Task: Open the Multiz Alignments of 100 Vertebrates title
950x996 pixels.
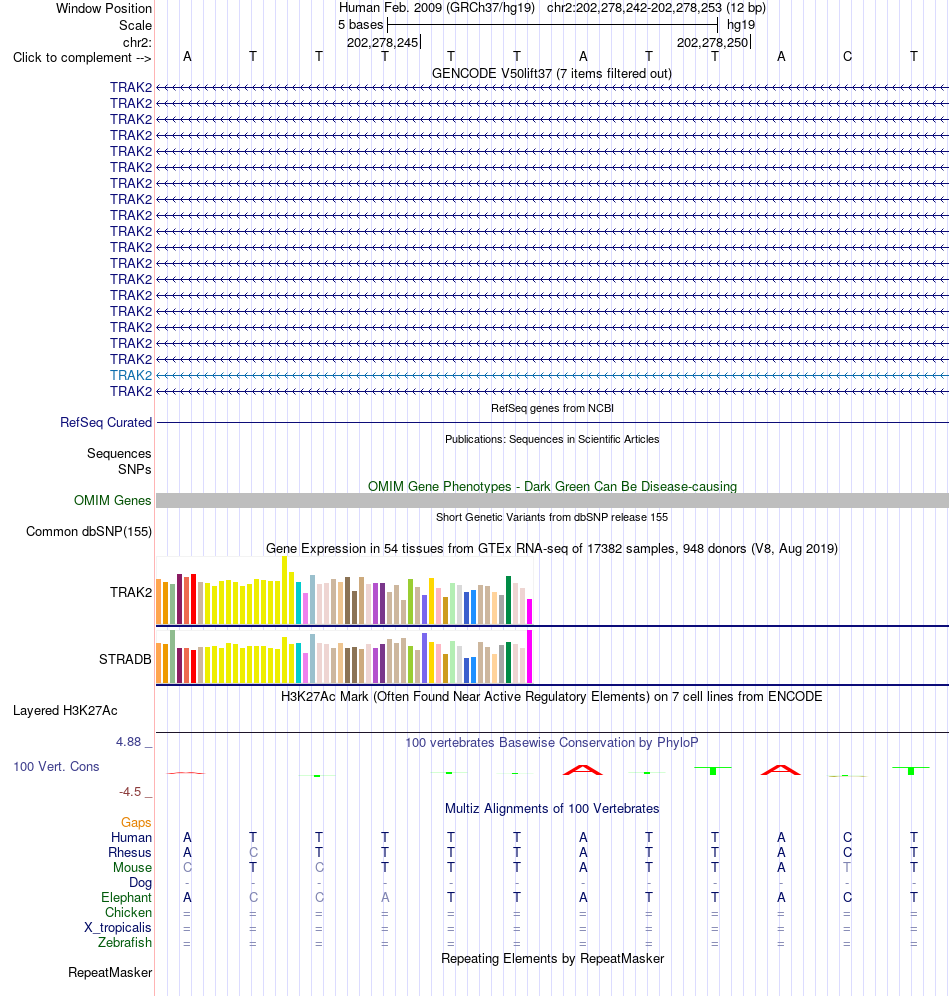Action: [x=552, y=809]
